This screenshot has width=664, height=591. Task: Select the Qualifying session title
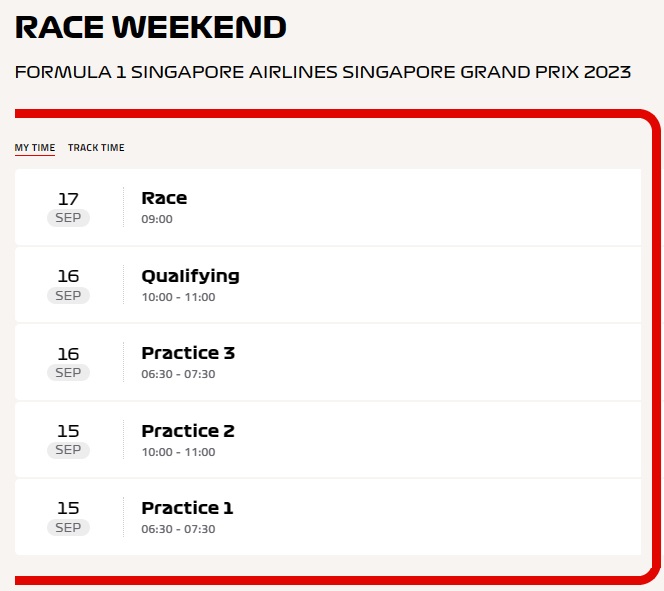[190, 276]
